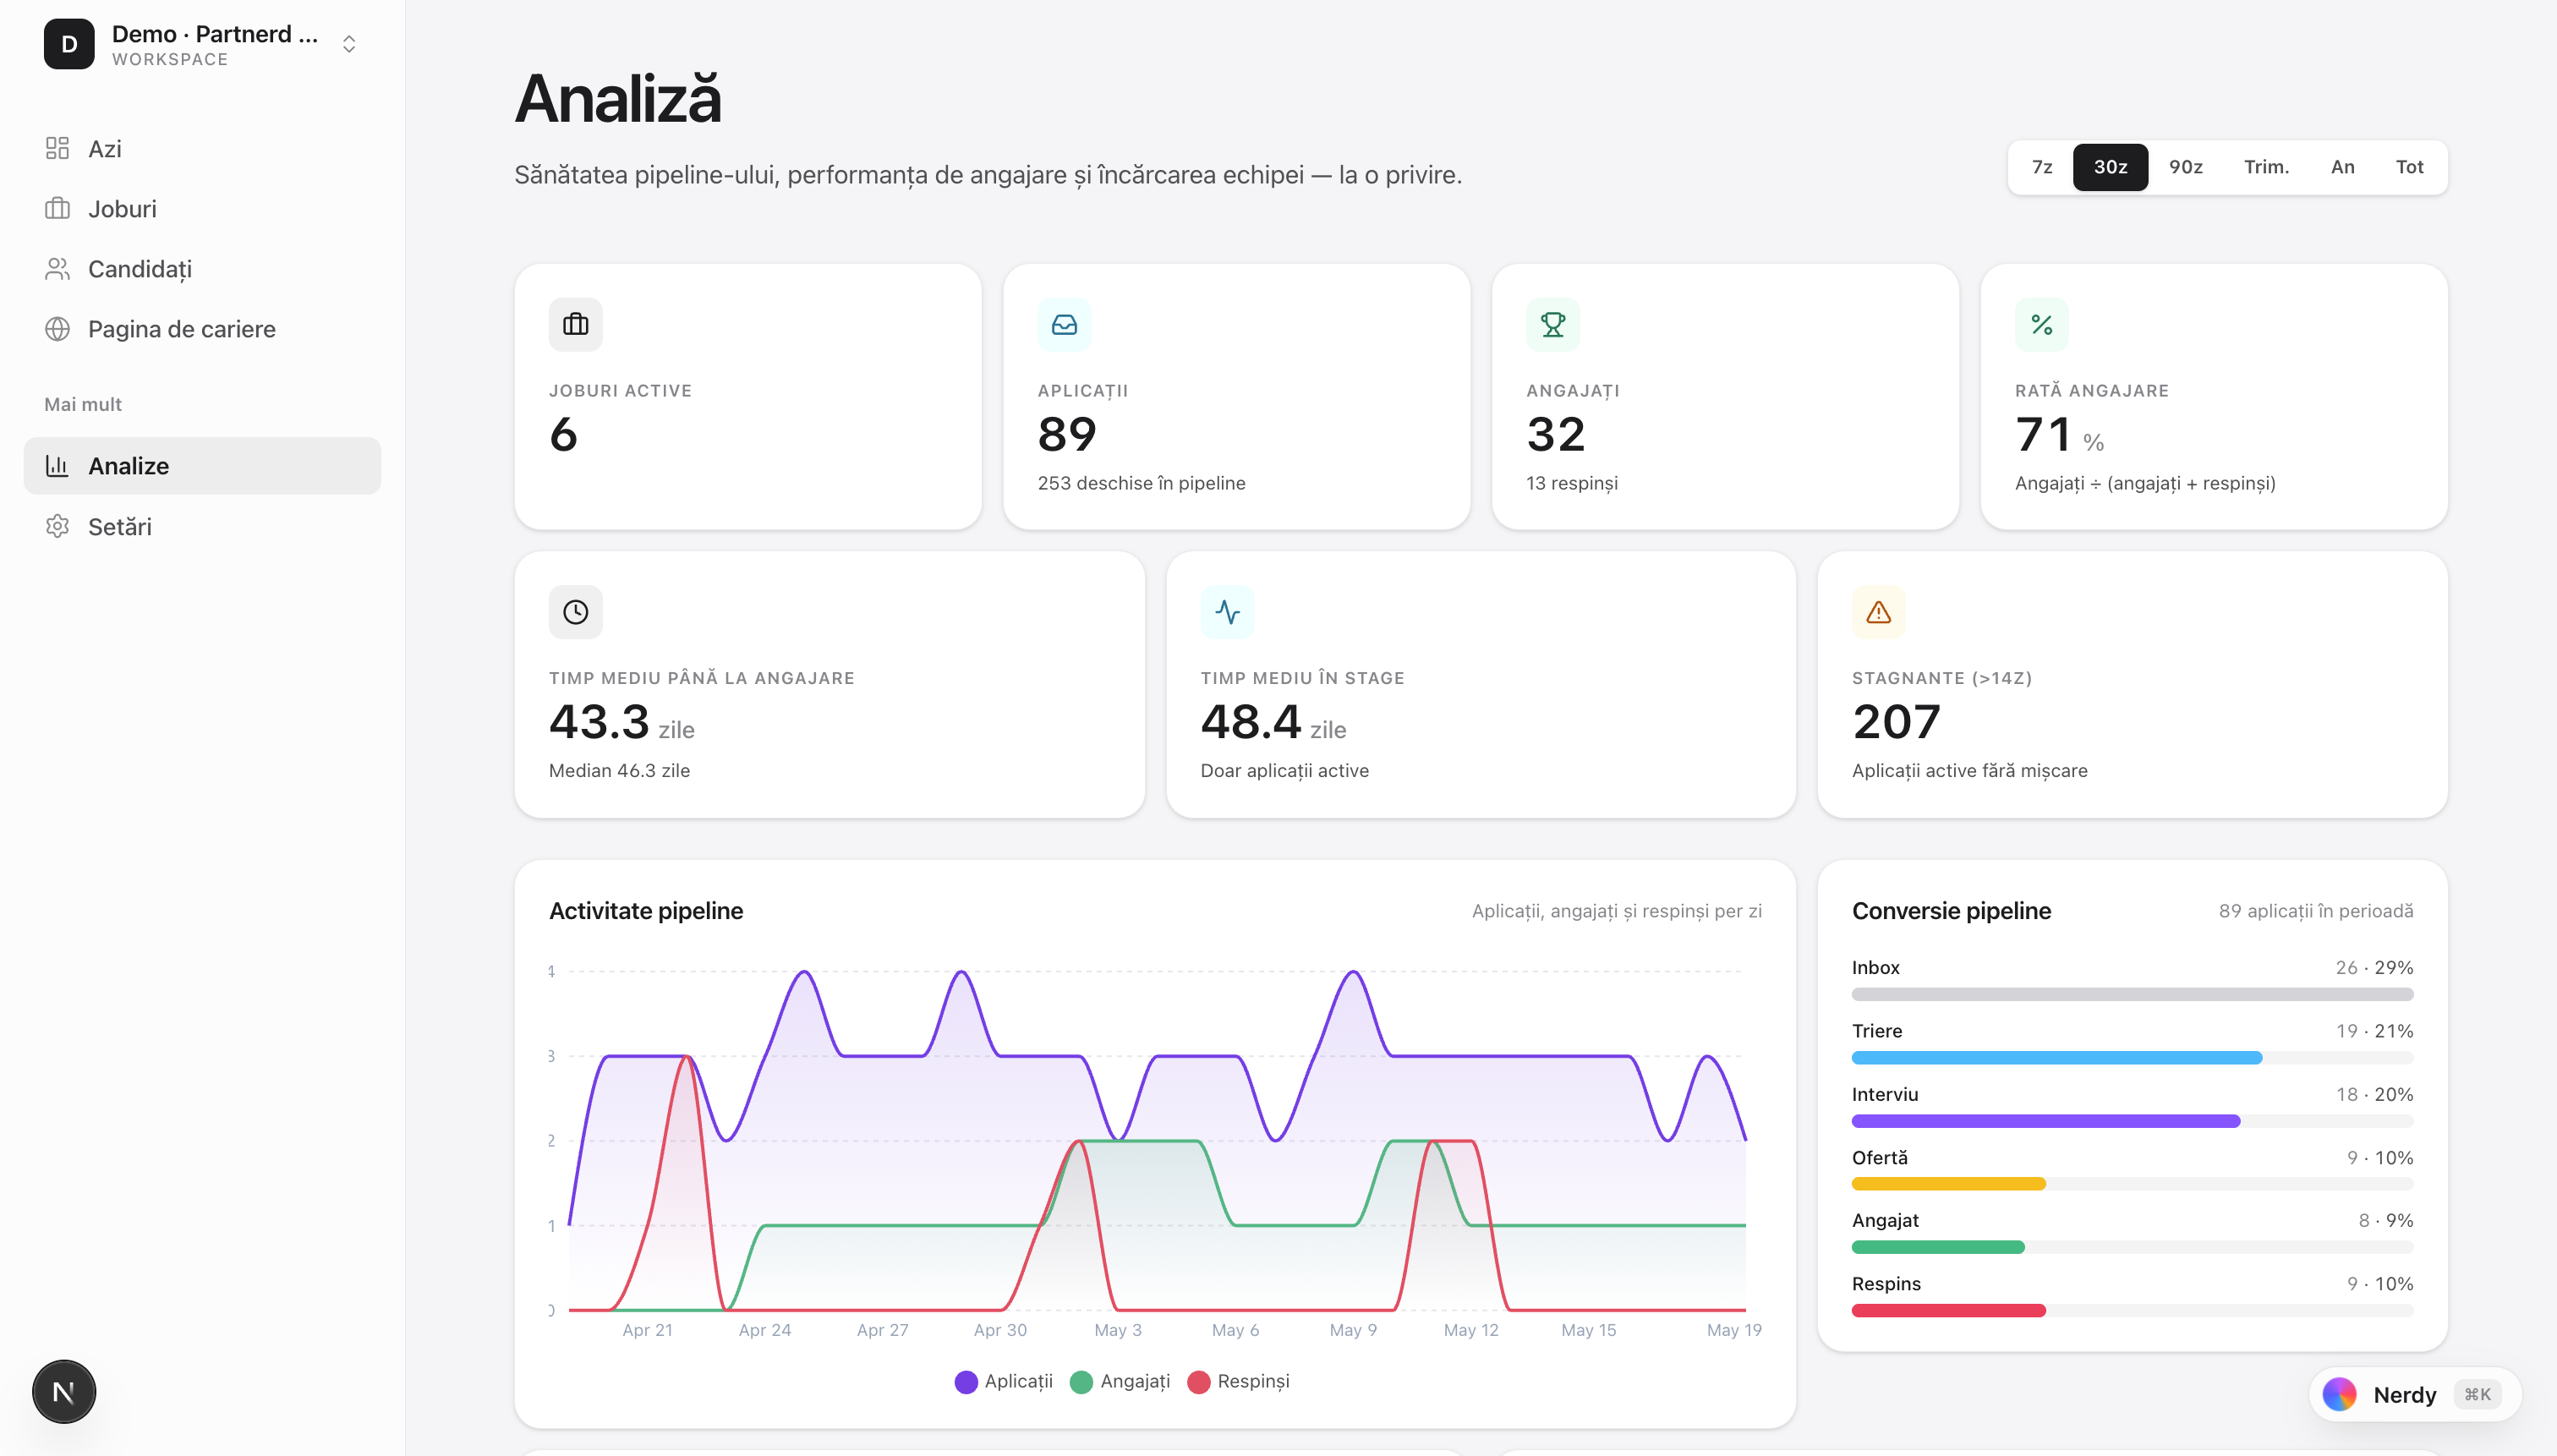Click the trophy icon on Angajați card
The width and height of the screenshot is (2557, 1456).
point(1553,324)
